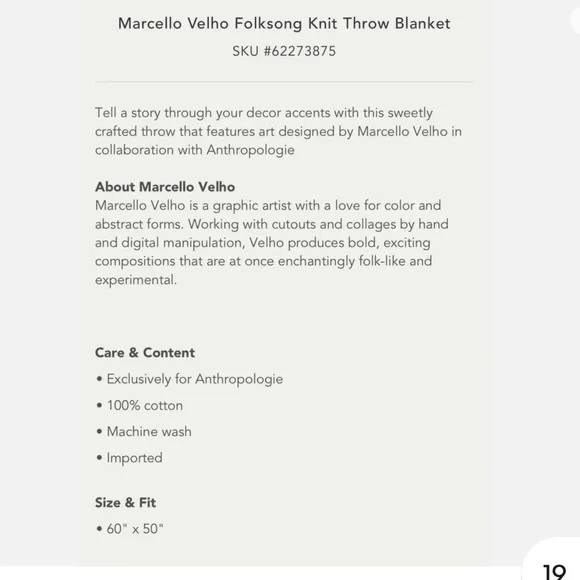The image size is (580, 580).
Task: Click 'collaboration with Anthropologie' text in description
Action: [195, 150]
